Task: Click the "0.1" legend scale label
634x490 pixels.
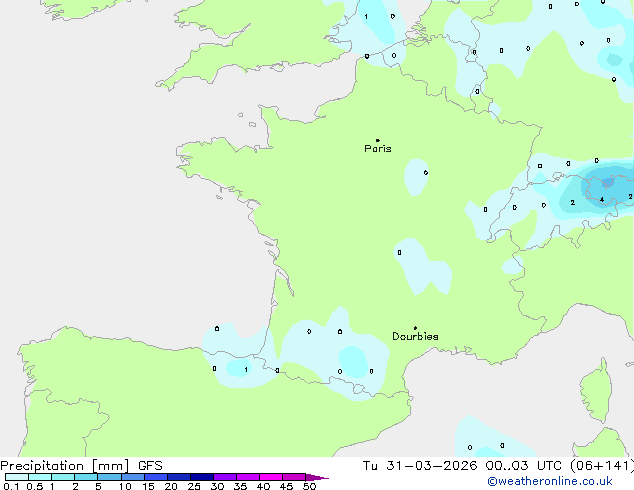Action: 11,486
